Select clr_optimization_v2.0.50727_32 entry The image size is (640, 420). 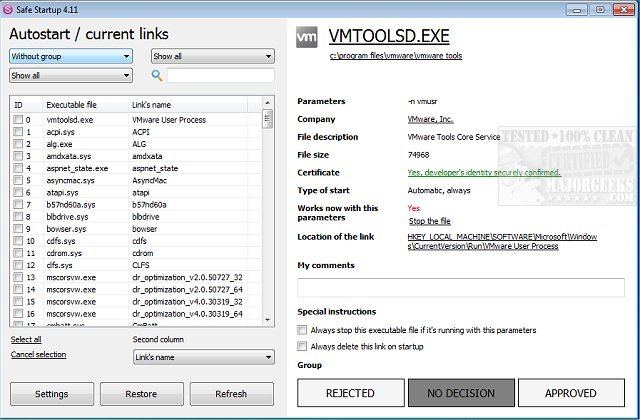coord(187,277)
